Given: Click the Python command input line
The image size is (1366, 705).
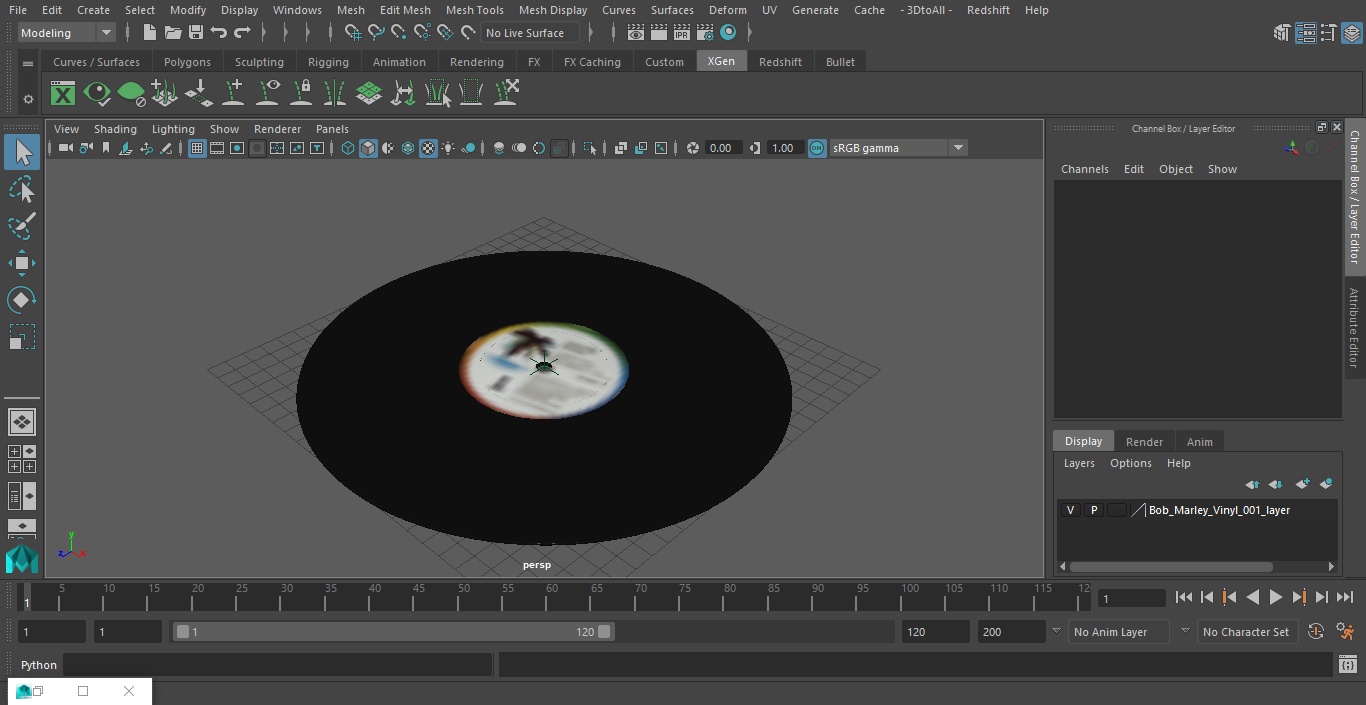Looking at the screenshot, I should point(278,665).
